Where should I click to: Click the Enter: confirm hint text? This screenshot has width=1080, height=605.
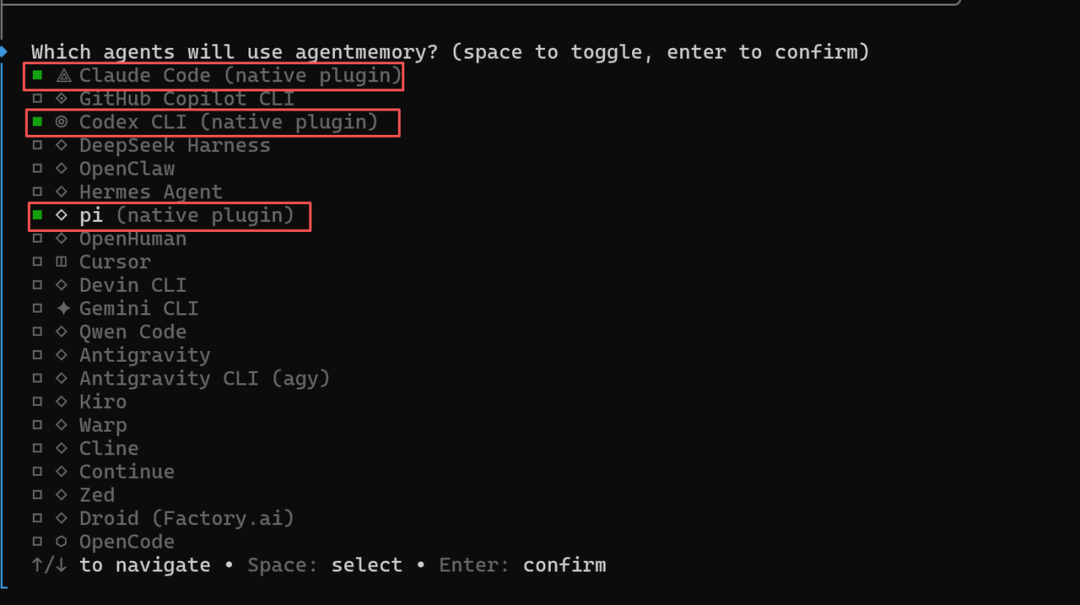[523, 565]
